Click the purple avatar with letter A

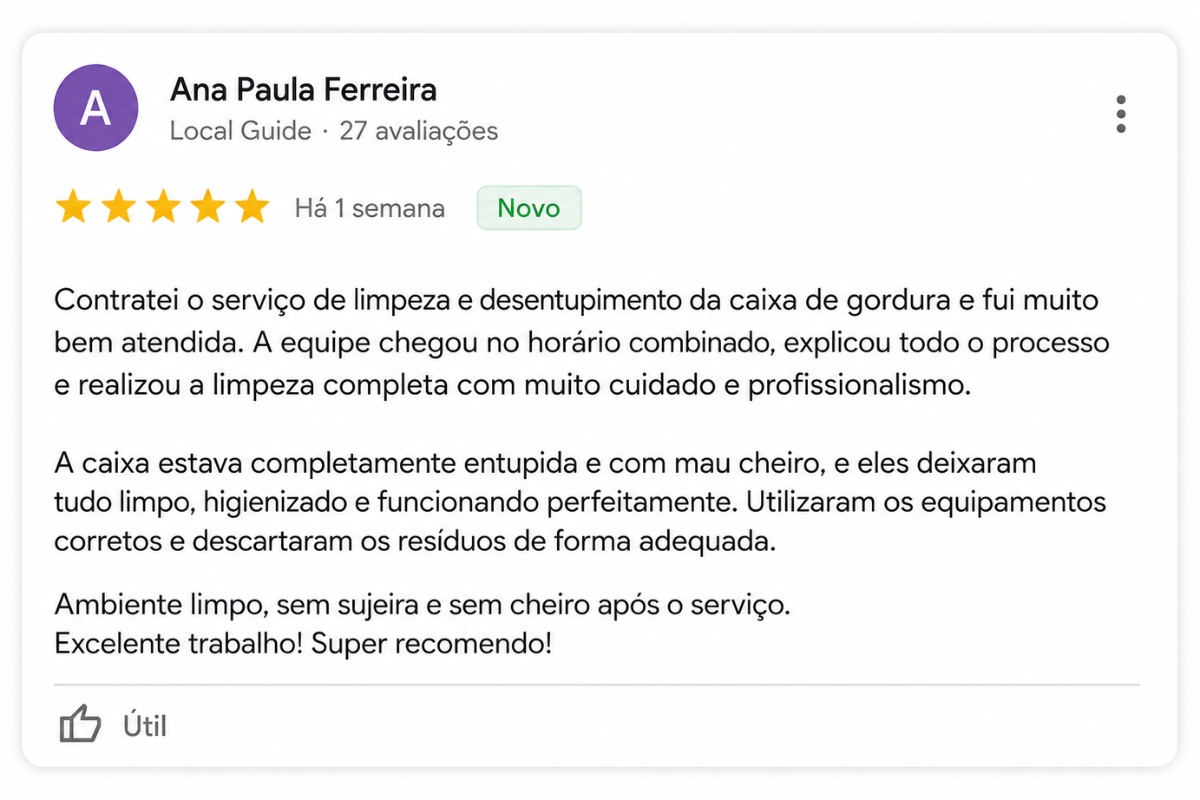click(x=95, y=108)
